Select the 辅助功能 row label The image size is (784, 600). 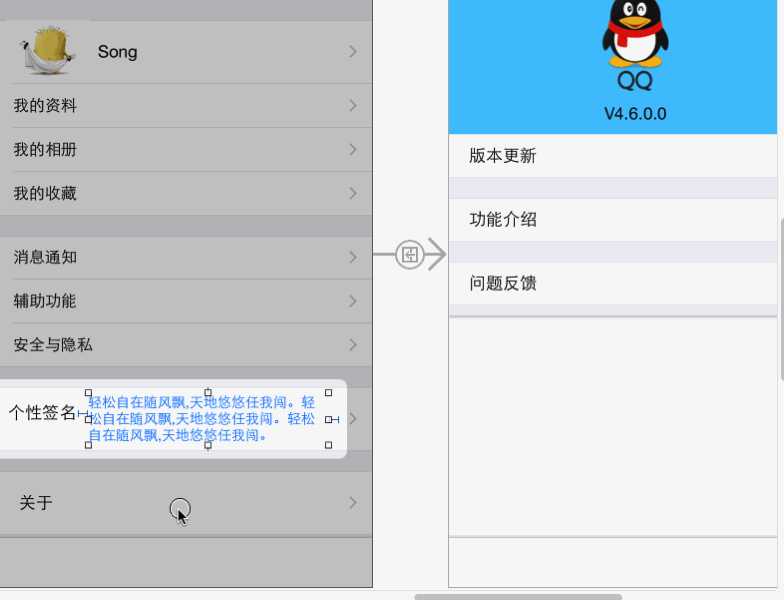tap(45, 301)
